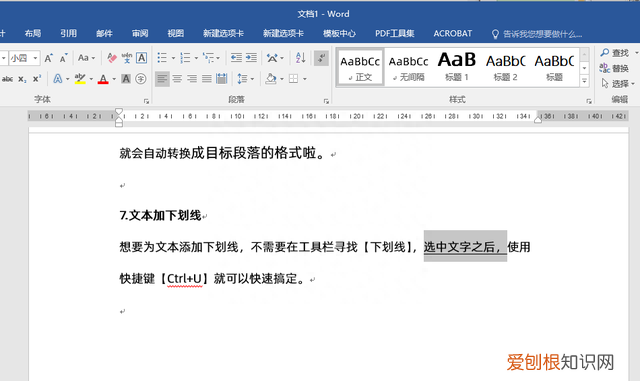Open the 视图 tab

(176, 33)
